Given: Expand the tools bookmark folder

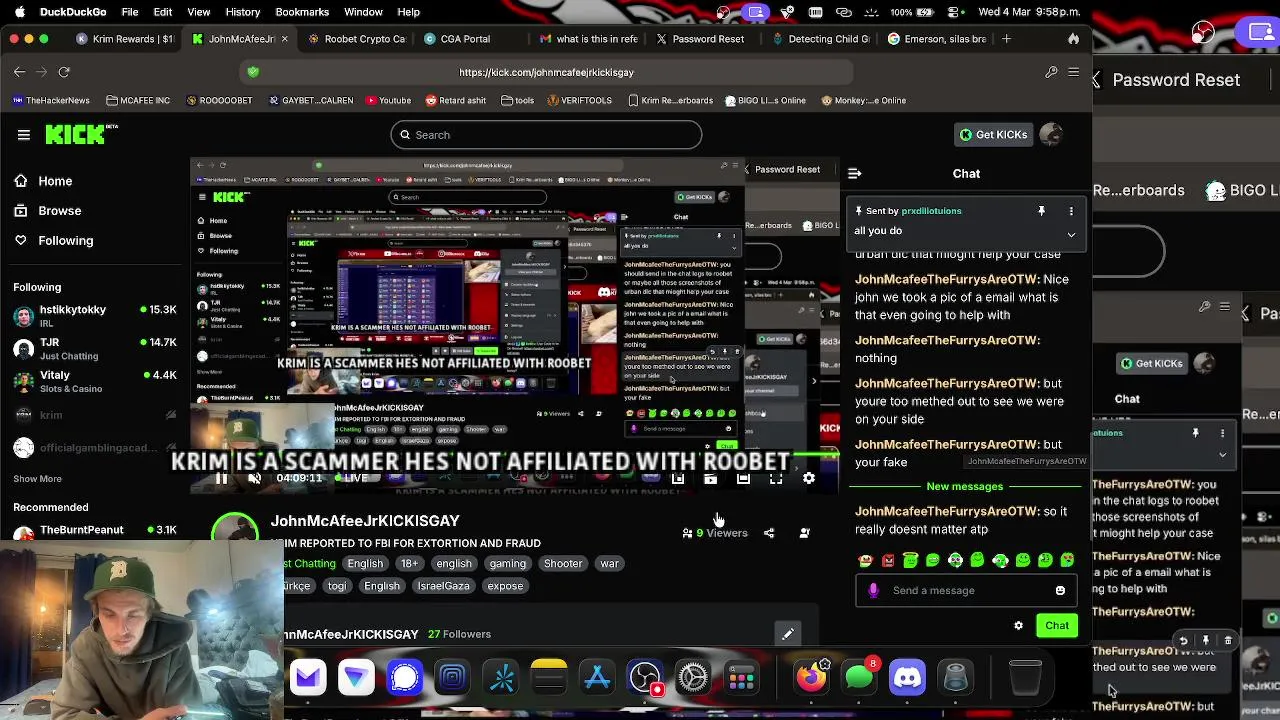Looking at the screenshot, I should tap(517, 100).
